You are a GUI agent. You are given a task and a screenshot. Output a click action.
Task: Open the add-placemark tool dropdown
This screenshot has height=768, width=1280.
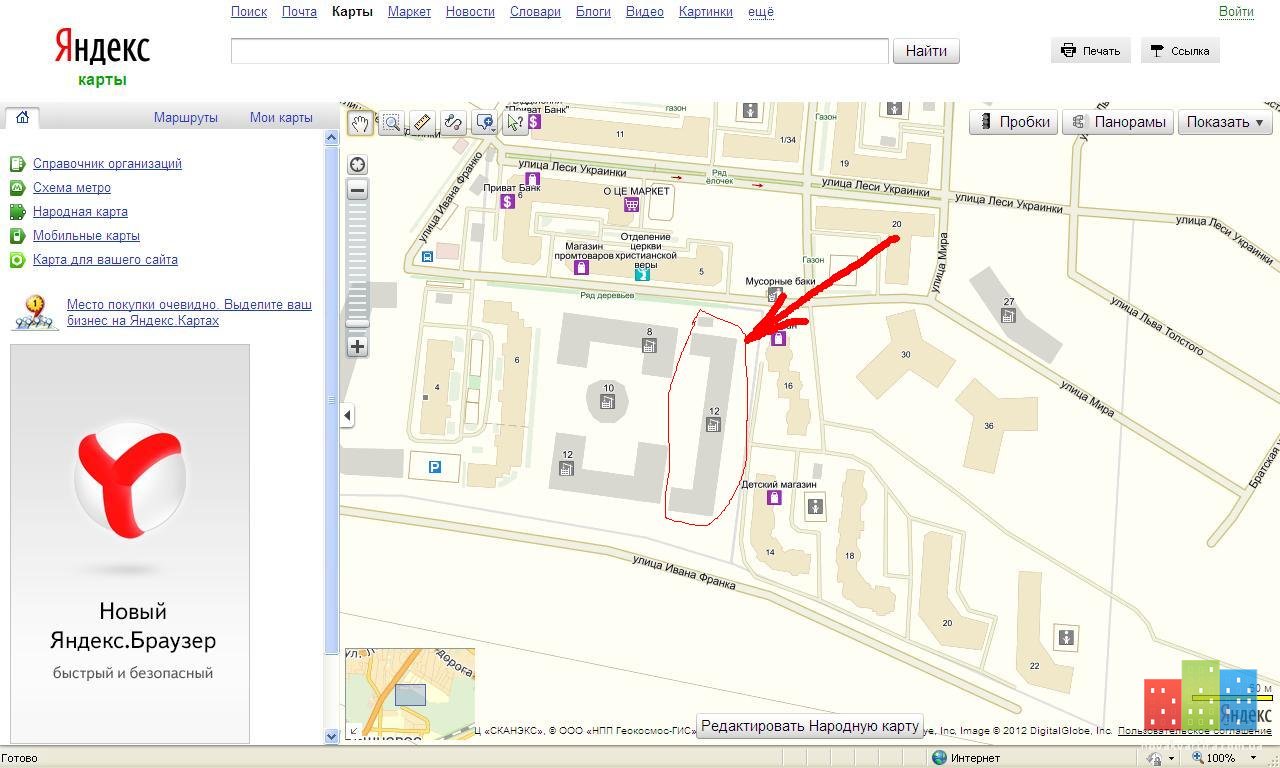click(484, 123)
